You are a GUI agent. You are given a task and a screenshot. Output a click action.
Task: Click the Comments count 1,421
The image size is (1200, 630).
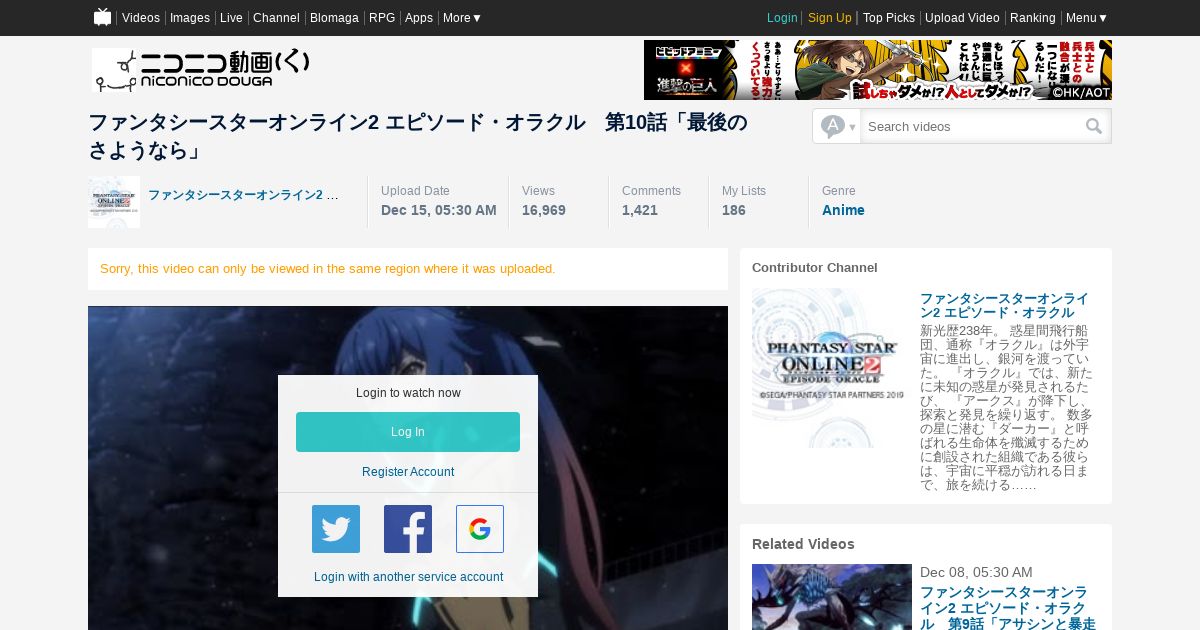[640, 210]
